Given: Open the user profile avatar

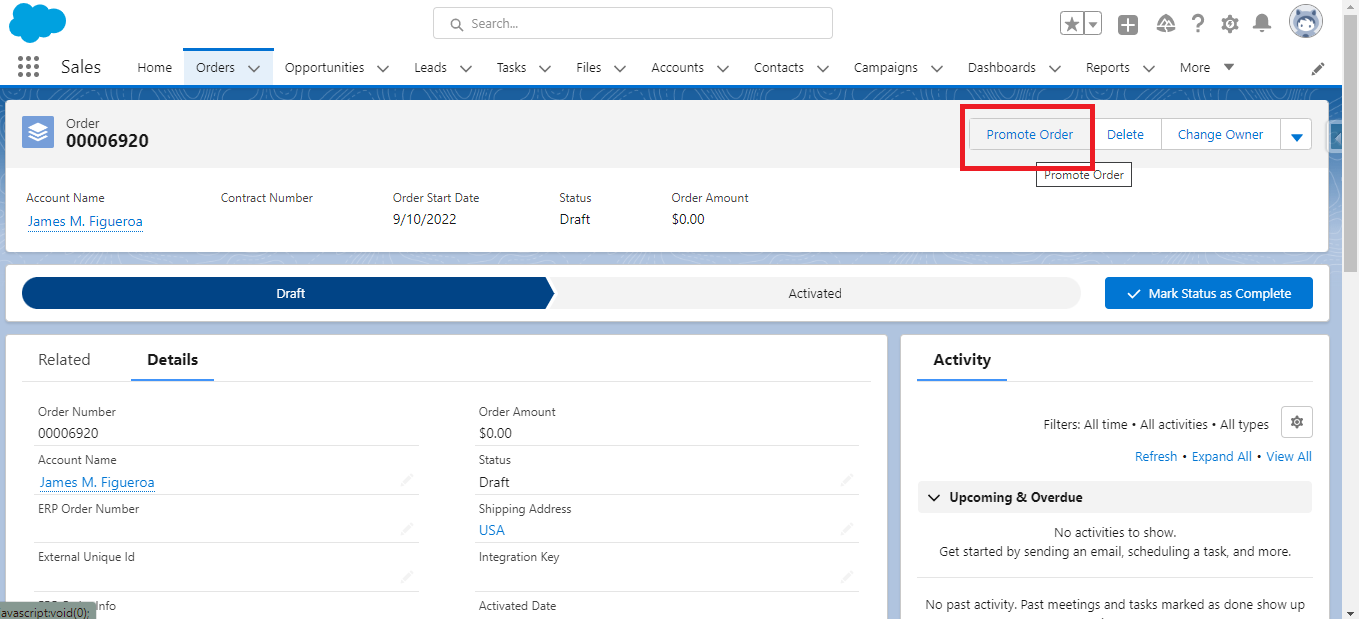Looking at the screenshot, I should click(1306, 22).
